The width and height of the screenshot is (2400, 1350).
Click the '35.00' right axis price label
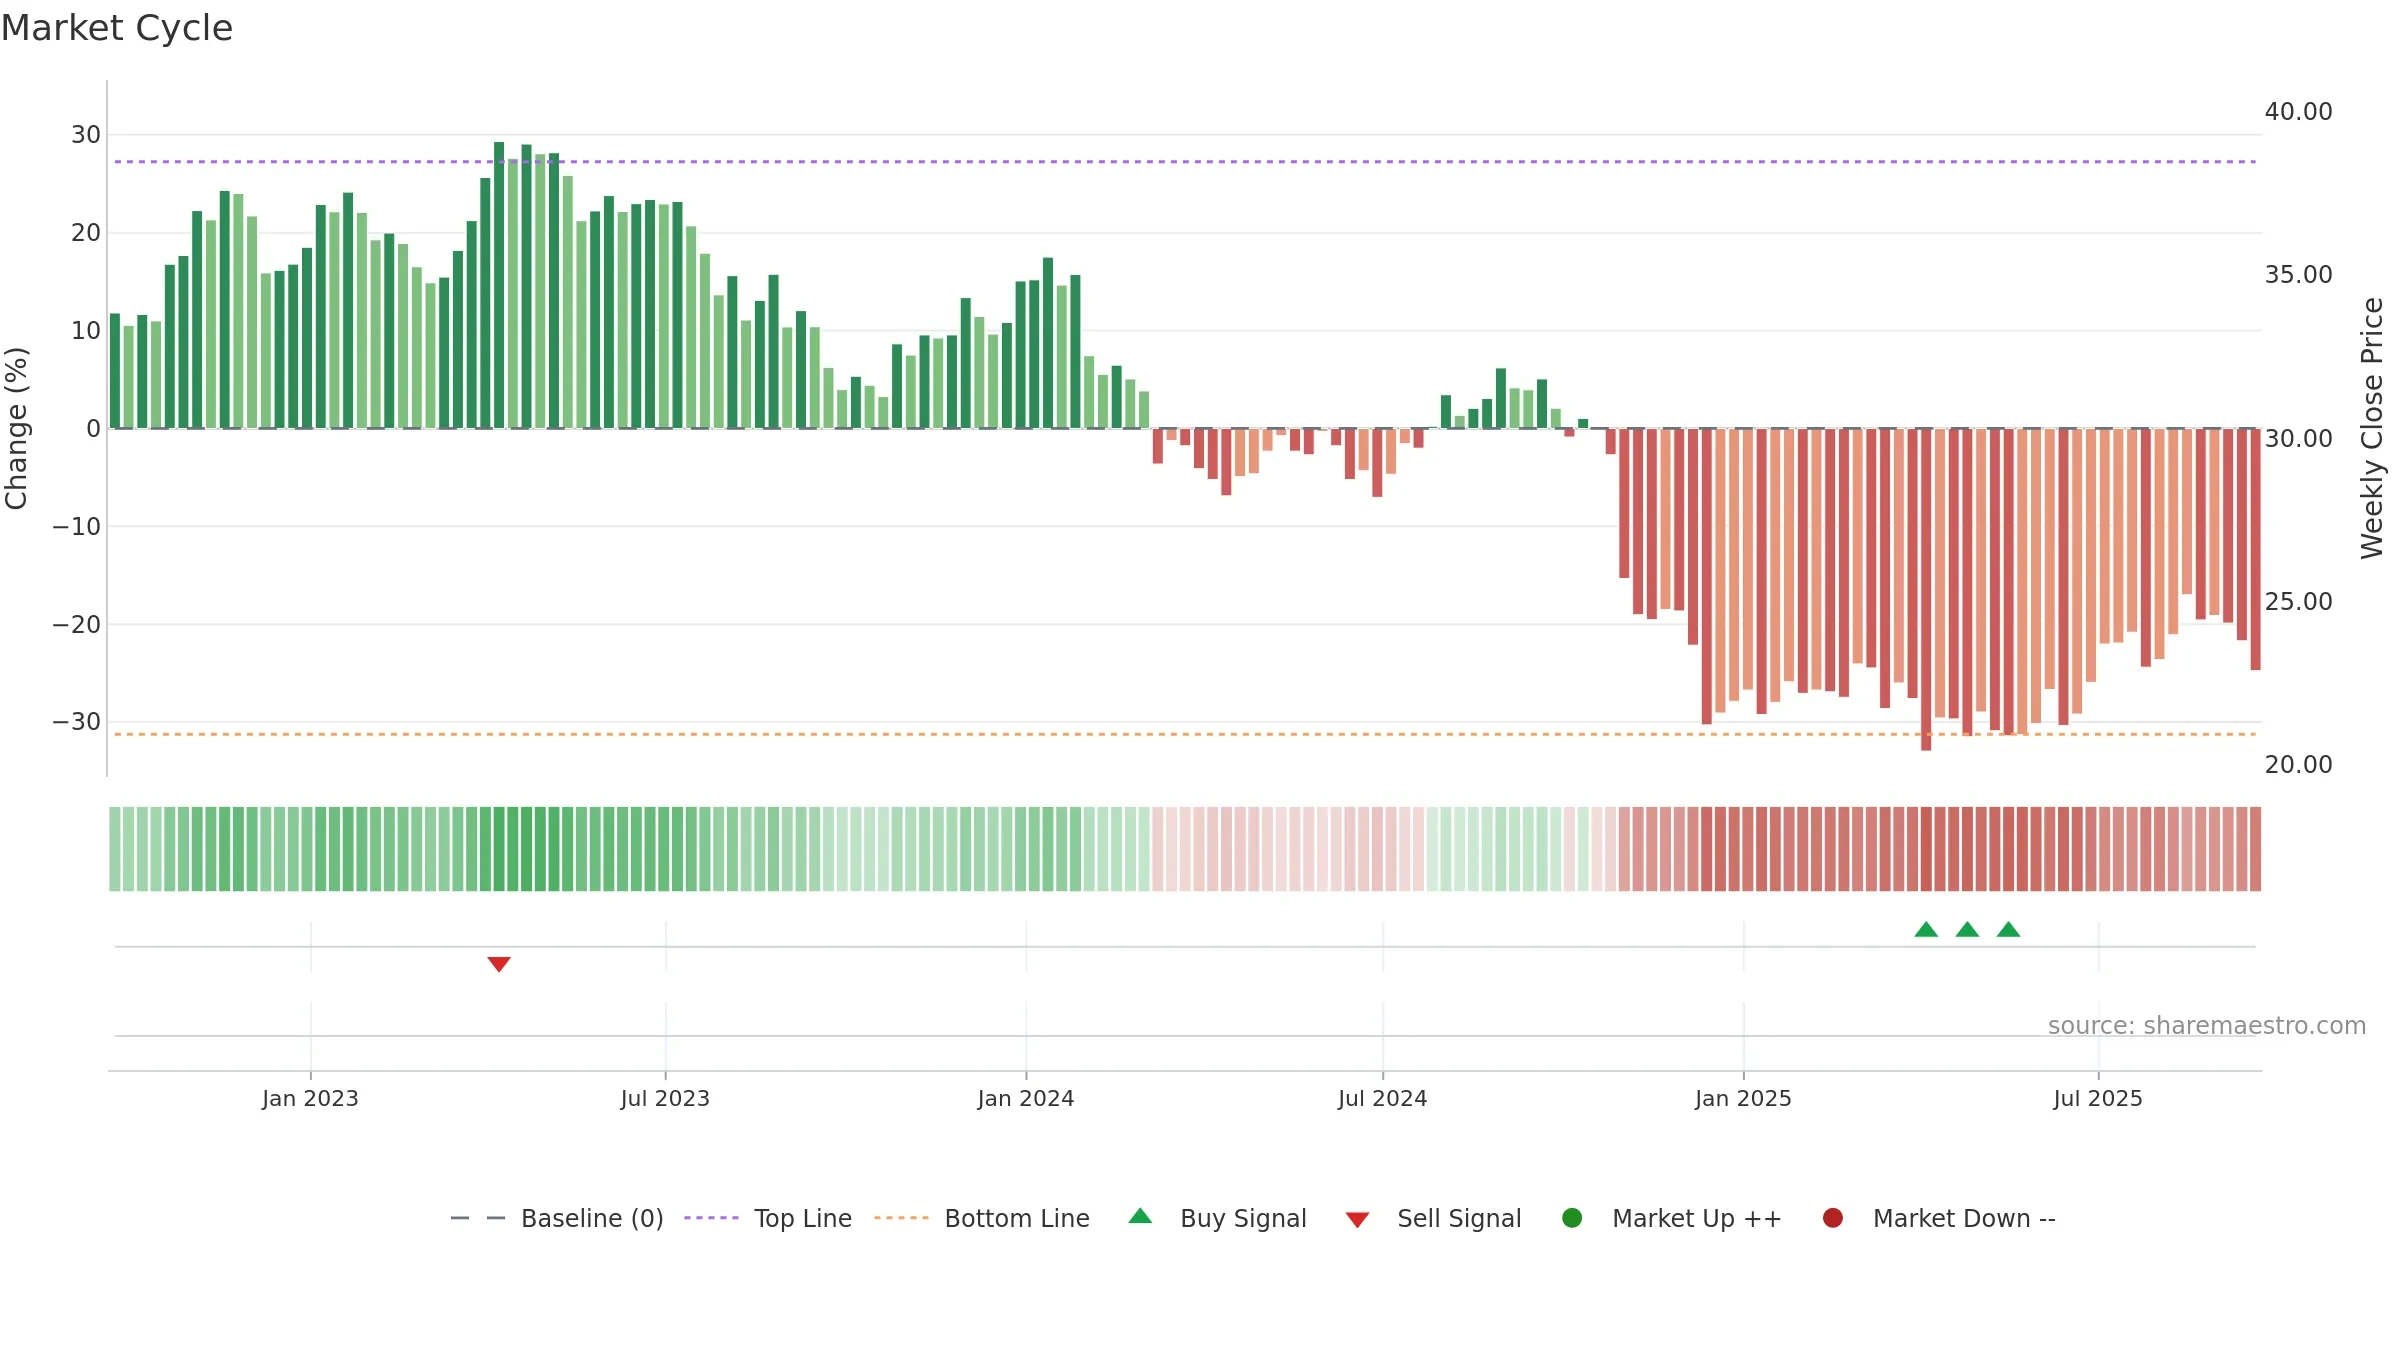(x=2298, y=275)
